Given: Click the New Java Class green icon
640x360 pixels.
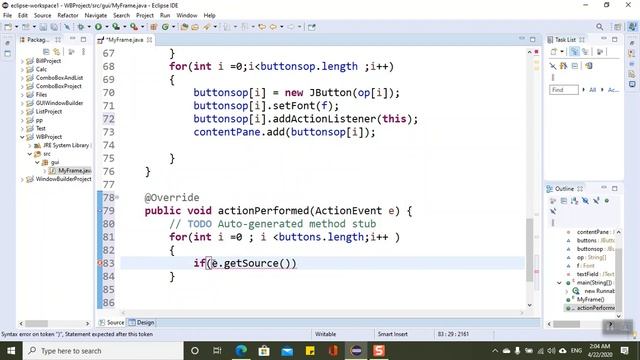Looking at the screenshot, I should pos(165,27).
